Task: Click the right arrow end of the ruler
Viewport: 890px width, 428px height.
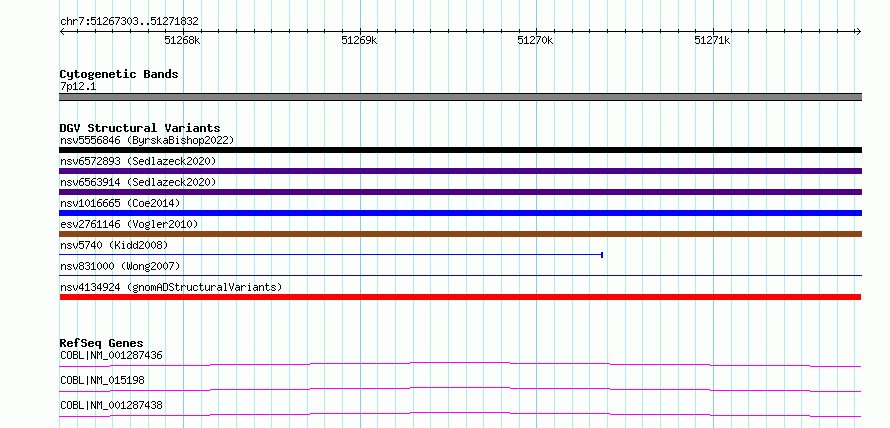Action: (x=859, y=32)
